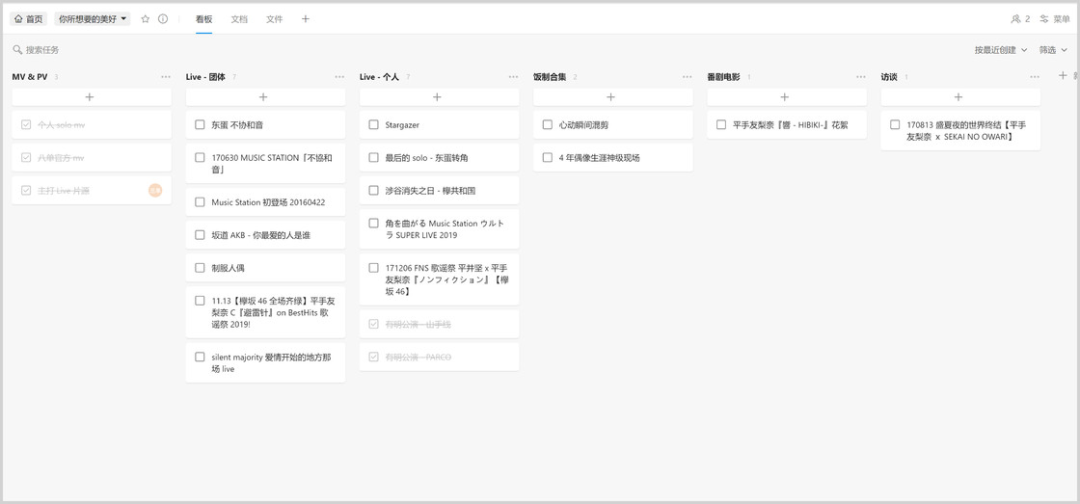Image resolution: width=1080 pixels, height=504 pixels.
Task: Open the silent majority 爱情开始的地方那场 live card
Action: click(x=265, y=363)
